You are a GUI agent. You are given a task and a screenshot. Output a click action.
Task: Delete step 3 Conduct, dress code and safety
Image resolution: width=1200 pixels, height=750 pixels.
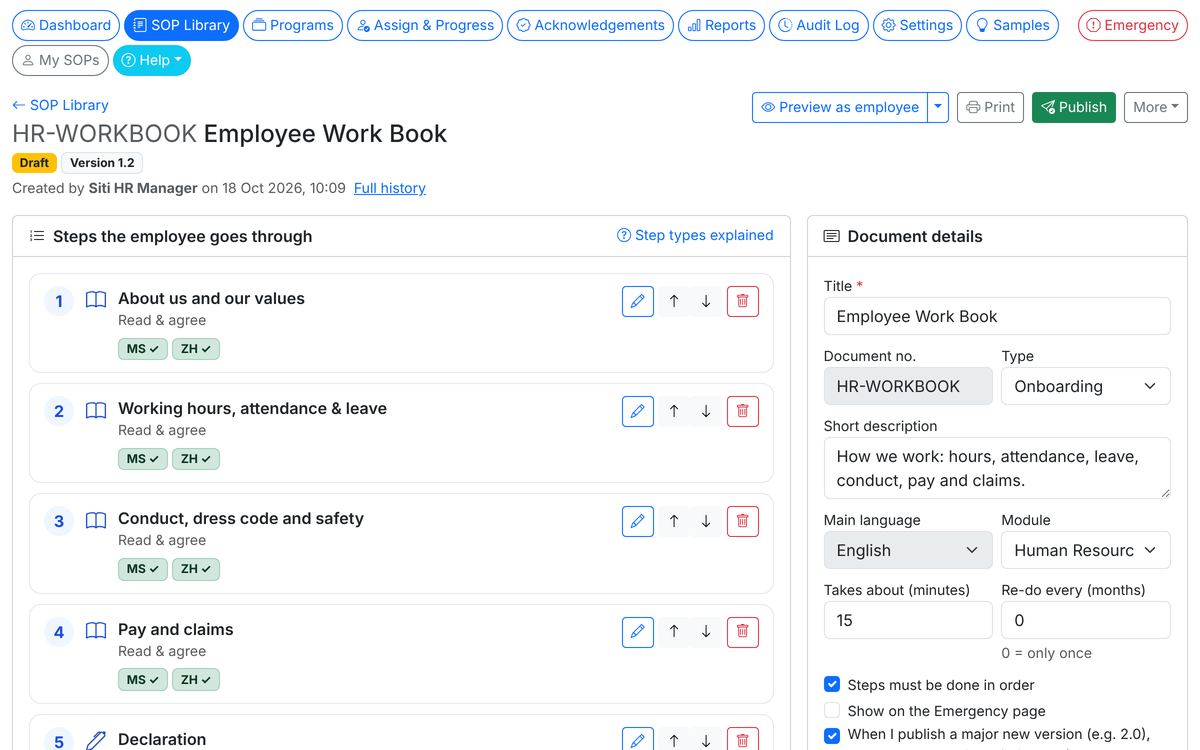pyautogui.click(x=742, y=521)
